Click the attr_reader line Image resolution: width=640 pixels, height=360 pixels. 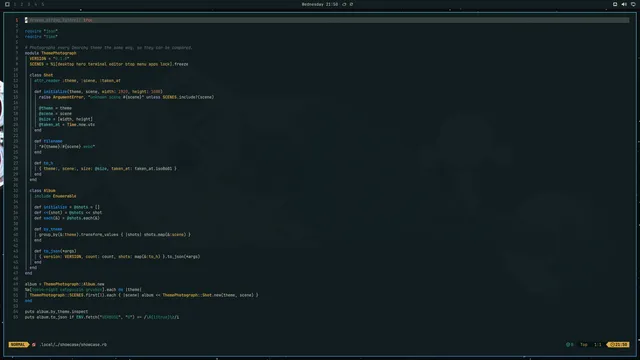[x=77, y=80]
